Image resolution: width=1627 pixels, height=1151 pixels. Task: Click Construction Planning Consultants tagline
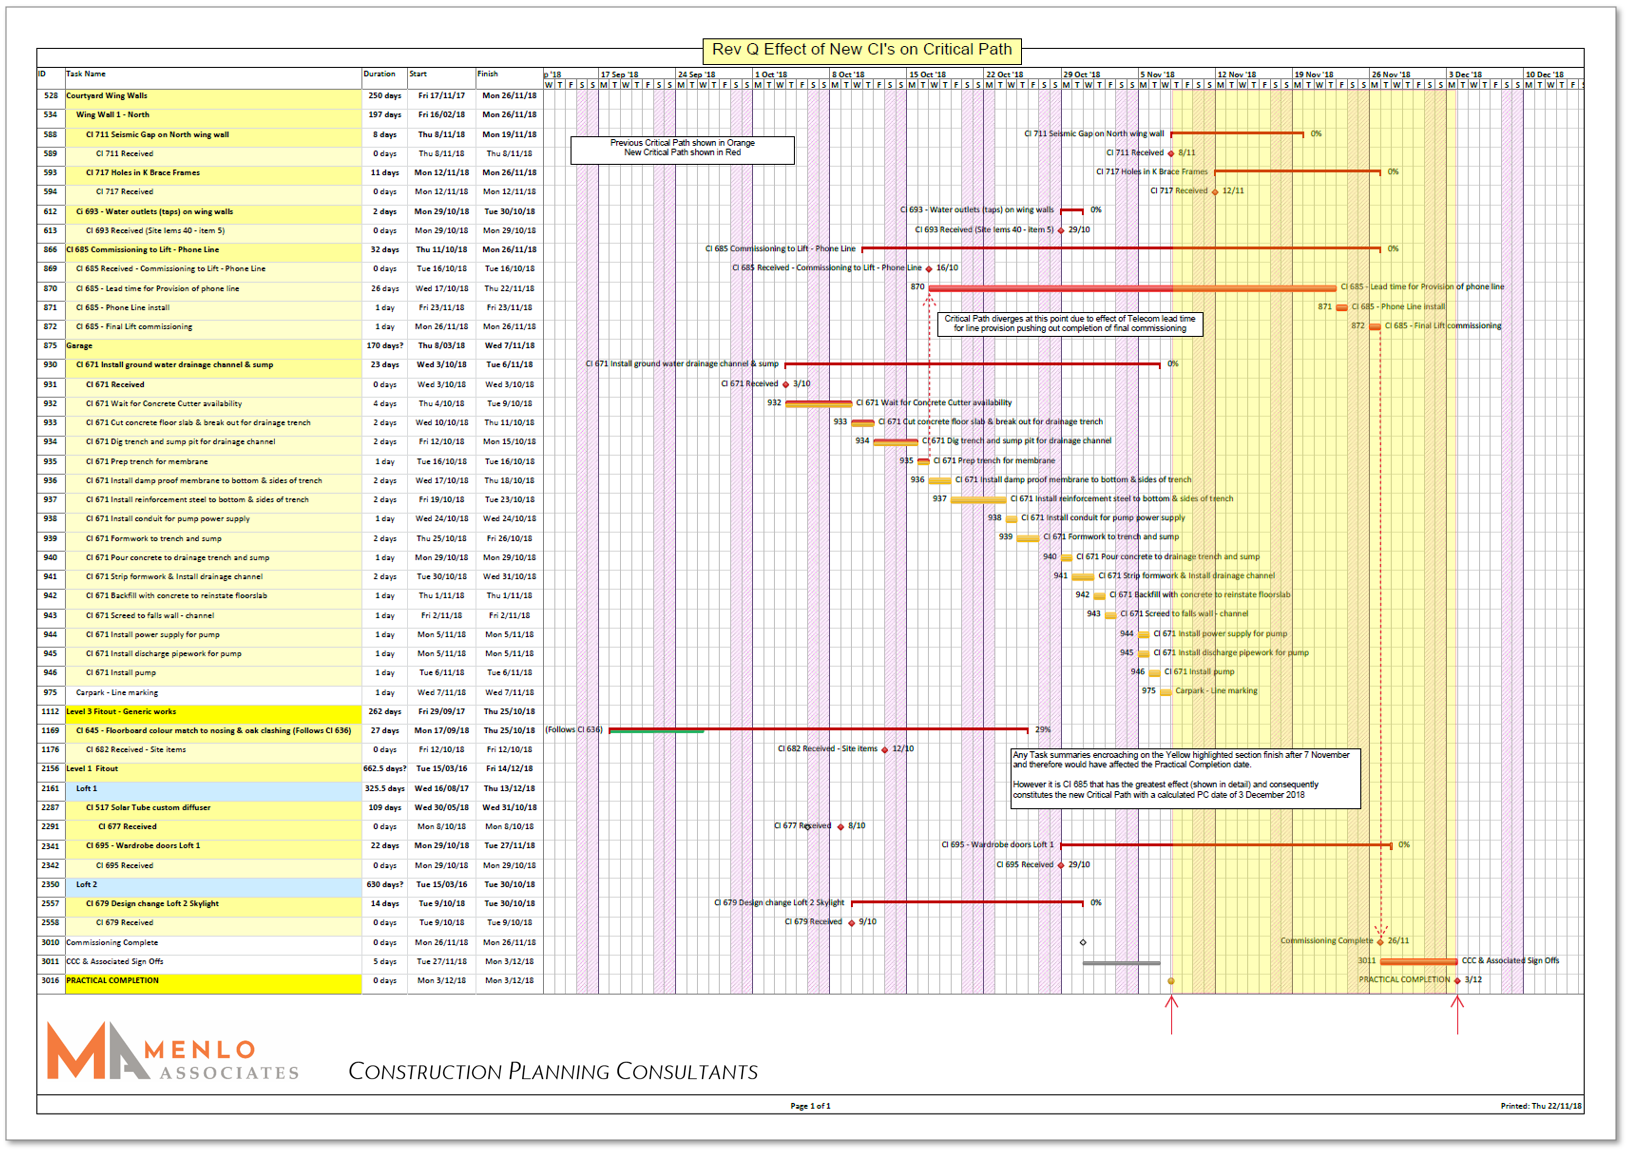click(553, 1072)
